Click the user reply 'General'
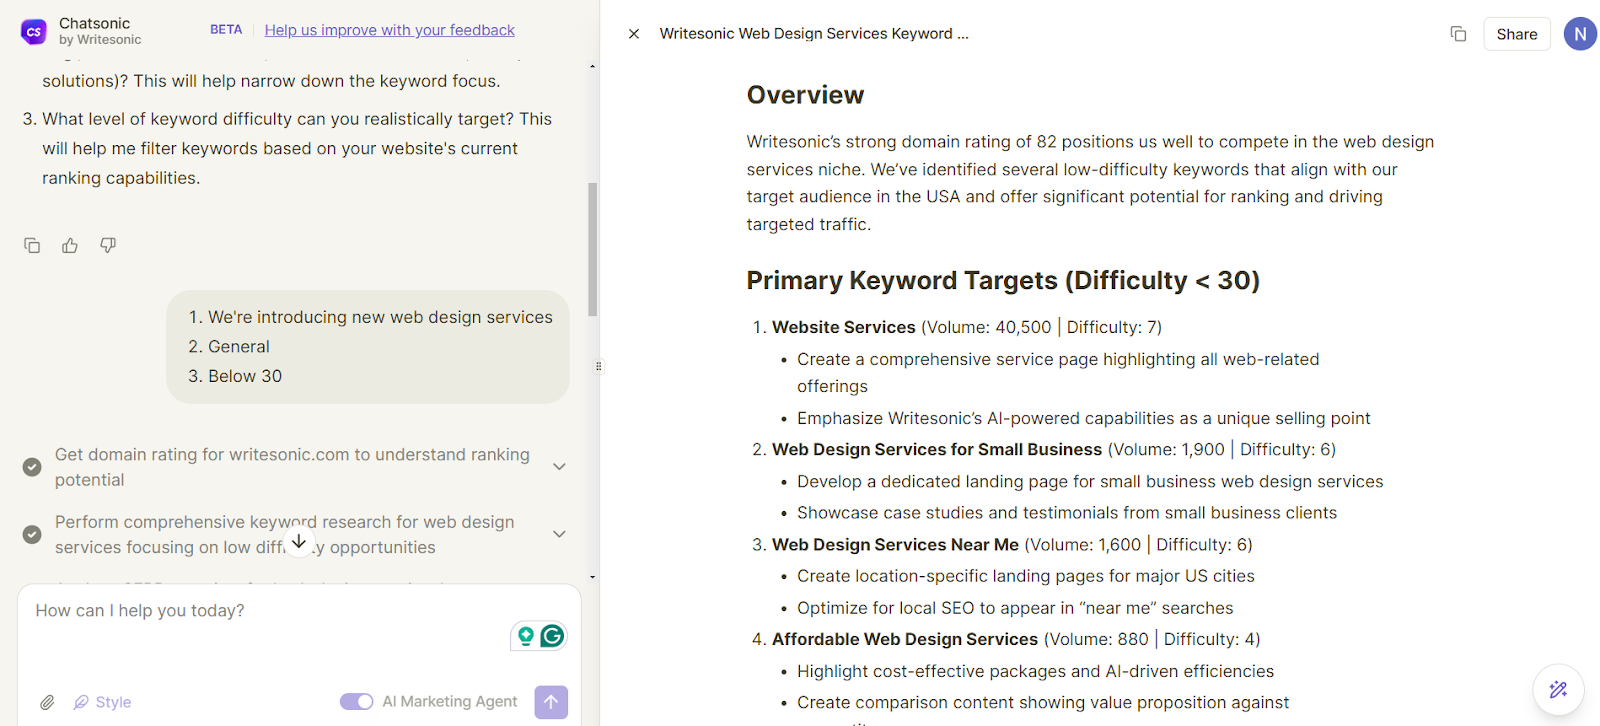The width and height of the screenshot is (1600, 726). click(x=239, y=347)
